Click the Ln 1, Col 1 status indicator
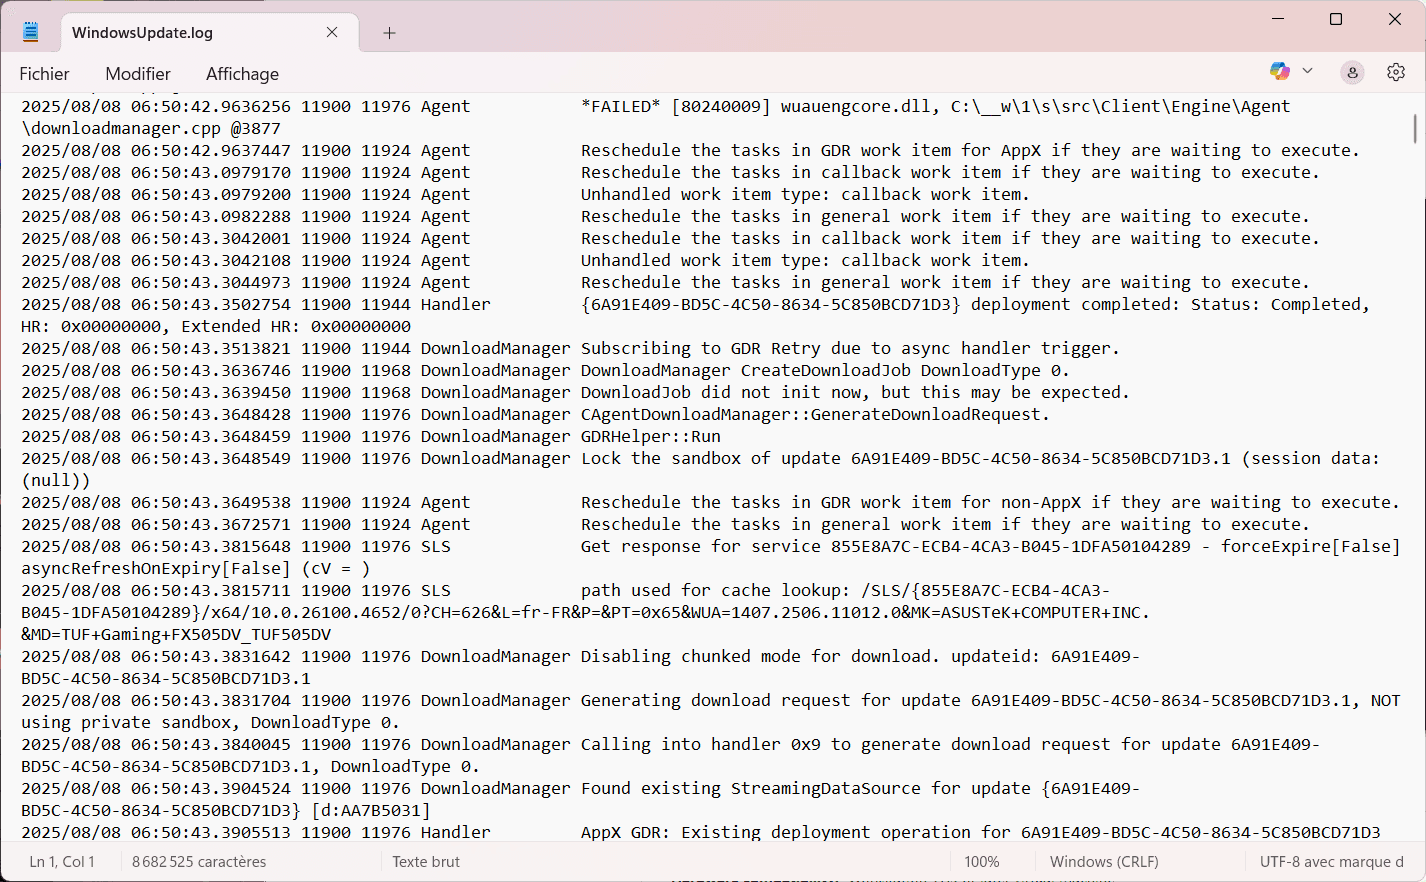 (x=62, y=862)
